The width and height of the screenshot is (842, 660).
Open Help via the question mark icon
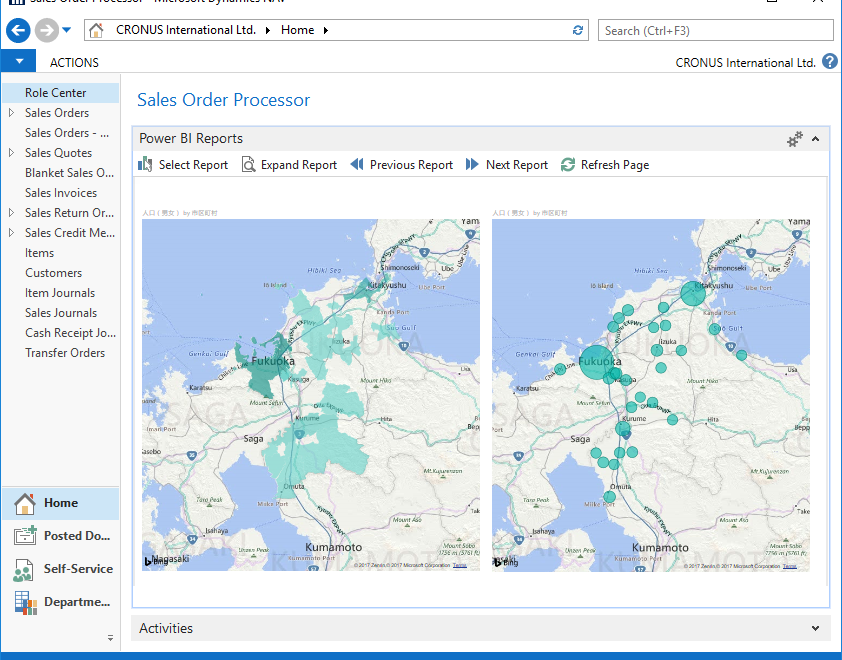830,62
